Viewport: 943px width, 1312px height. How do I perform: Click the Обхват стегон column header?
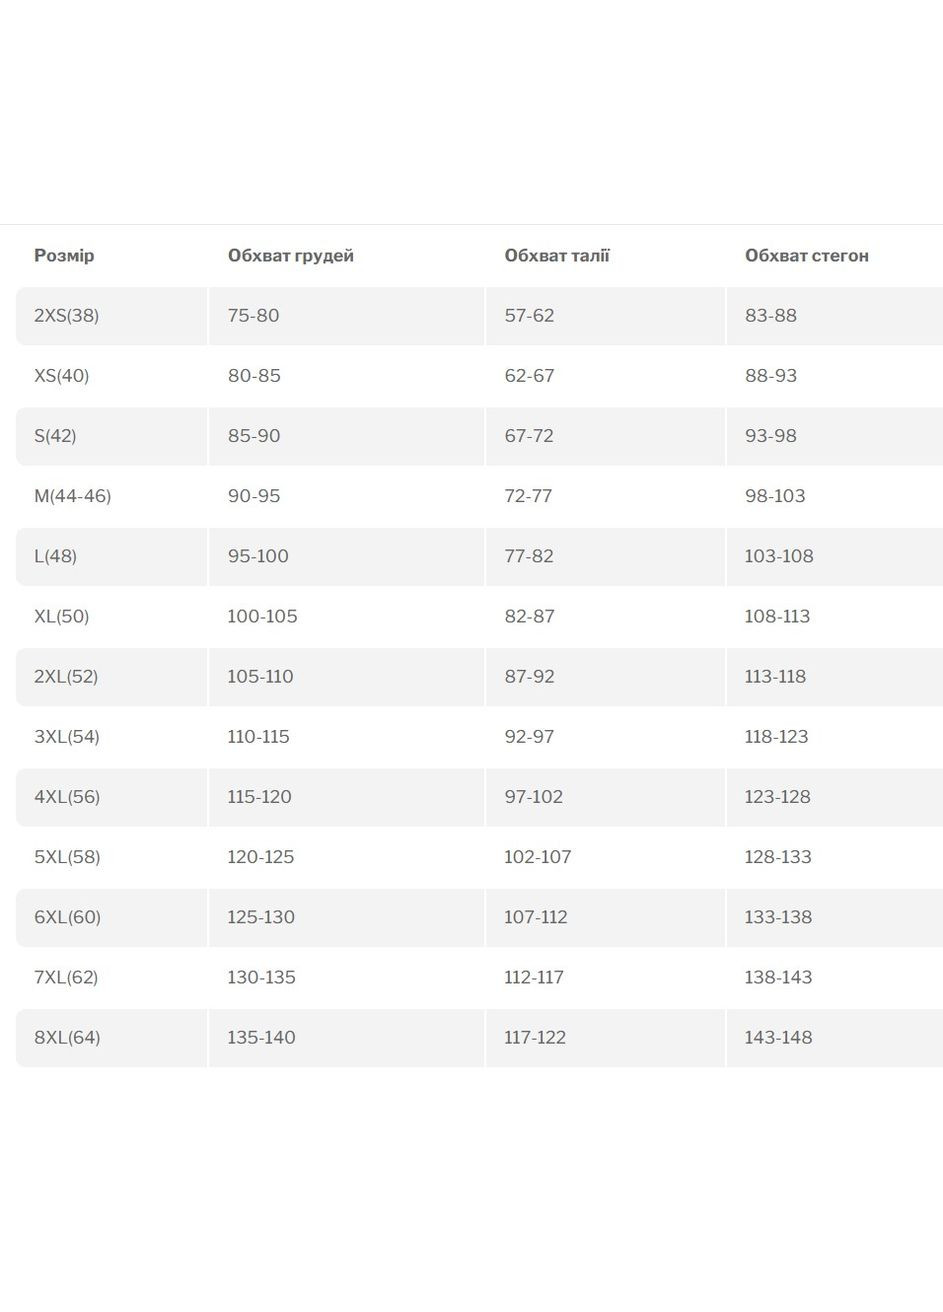pyautogui.click(x=806, y=256)
